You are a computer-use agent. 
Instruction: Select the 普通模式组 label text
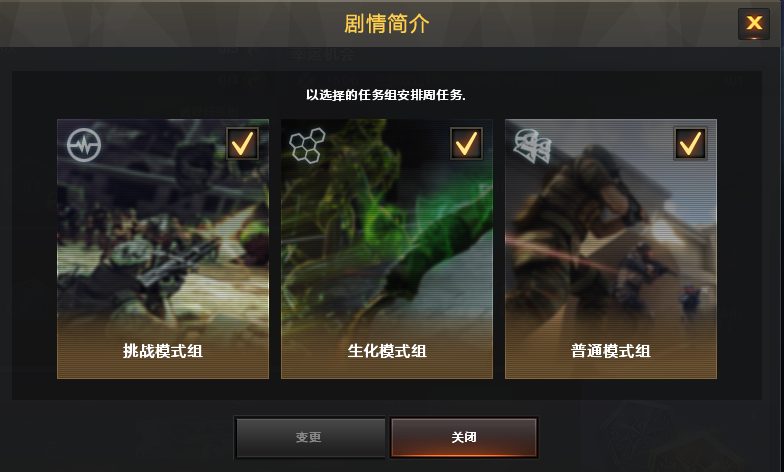tap(611, 351)
